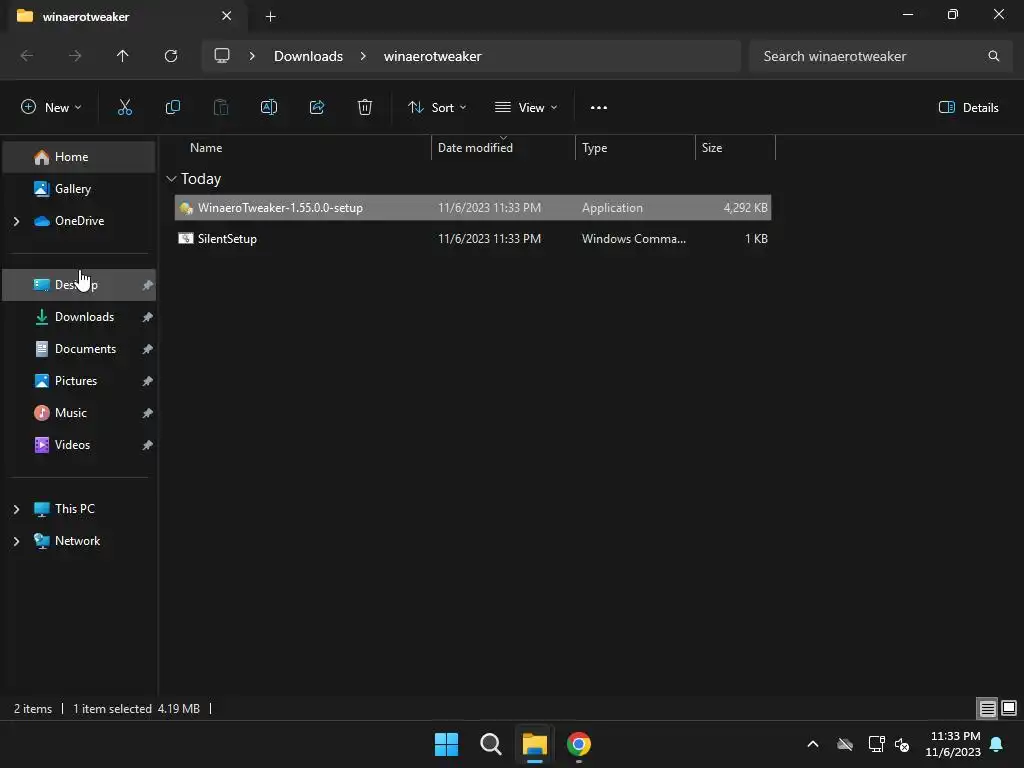
Task: Click File Explorer on the taskbar
Action: pos(534,744)
